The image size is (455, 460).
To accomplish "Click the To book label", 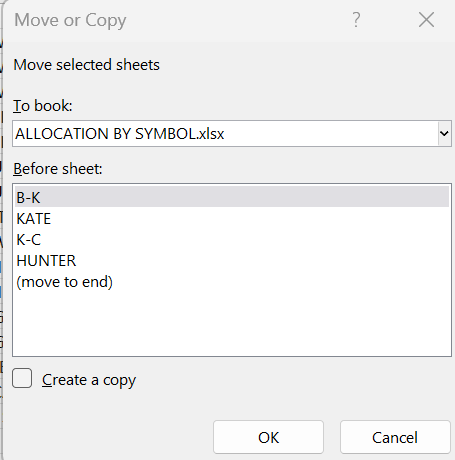I will (43, 106).
